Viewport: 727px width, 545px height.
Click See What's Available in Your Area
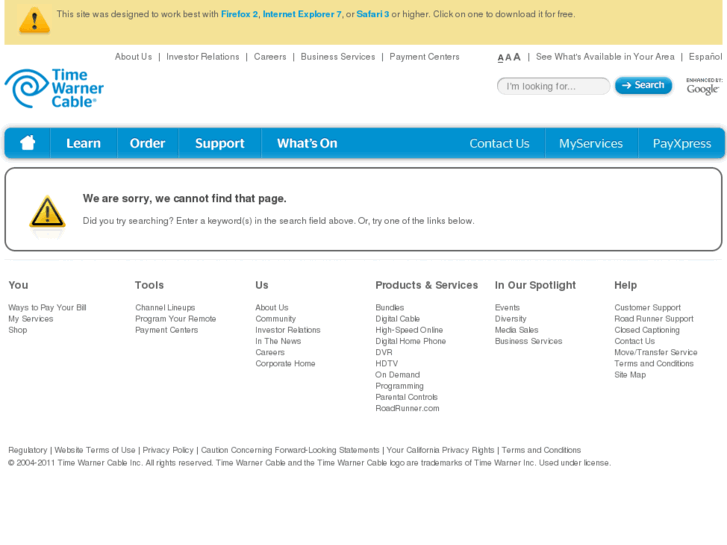[605, 57]
